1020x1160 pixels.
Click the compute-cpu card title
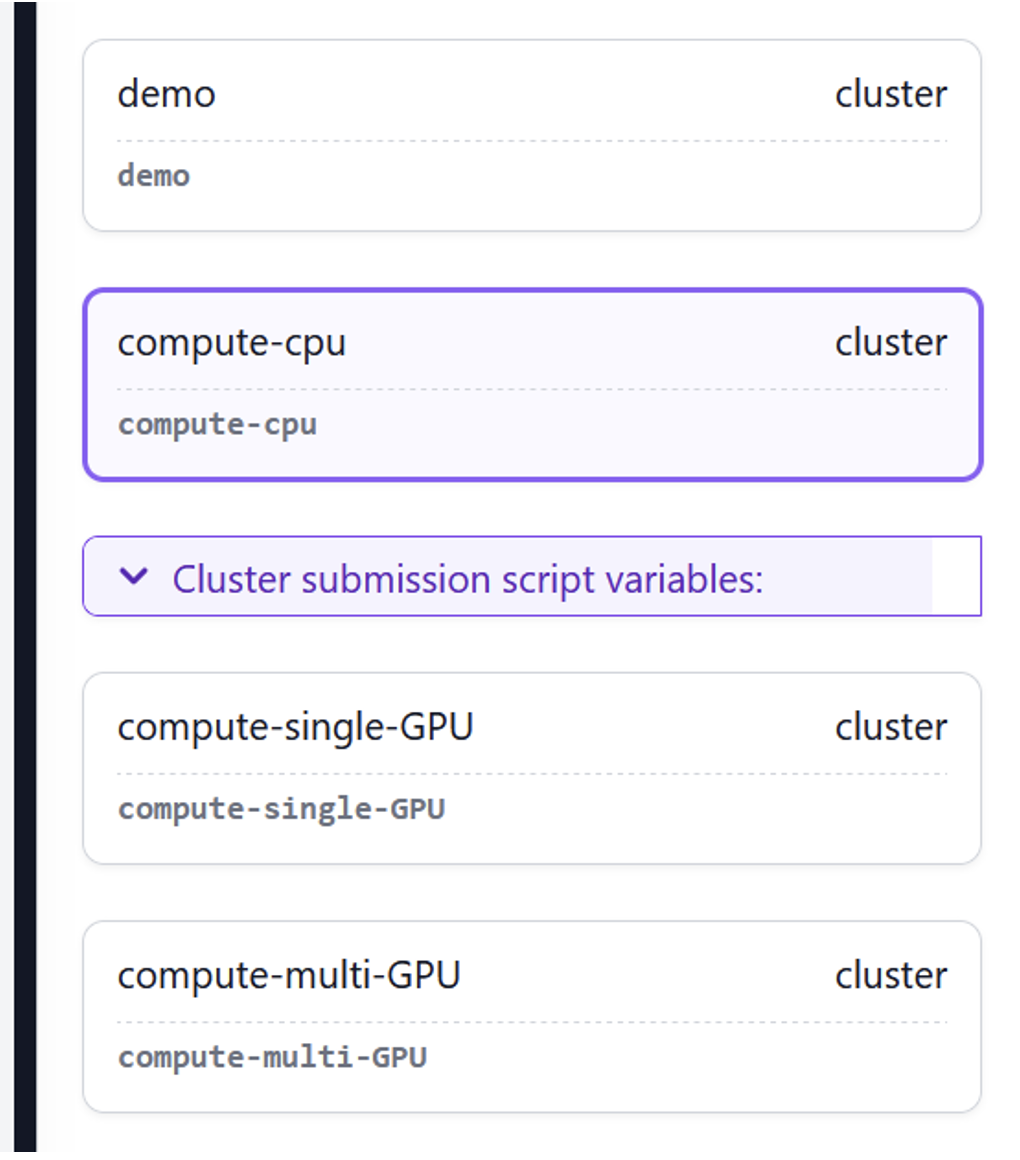click(x=233, y=342)
